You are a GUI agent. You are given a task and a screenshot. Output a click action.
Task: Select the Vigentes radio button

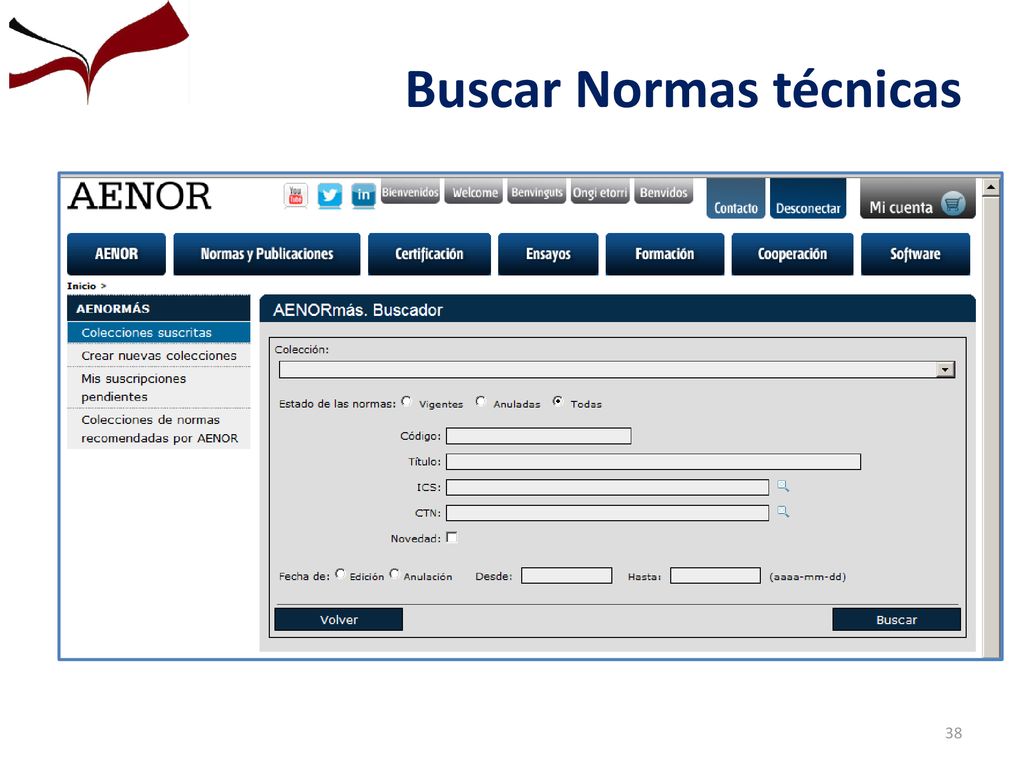click(407, 402)
